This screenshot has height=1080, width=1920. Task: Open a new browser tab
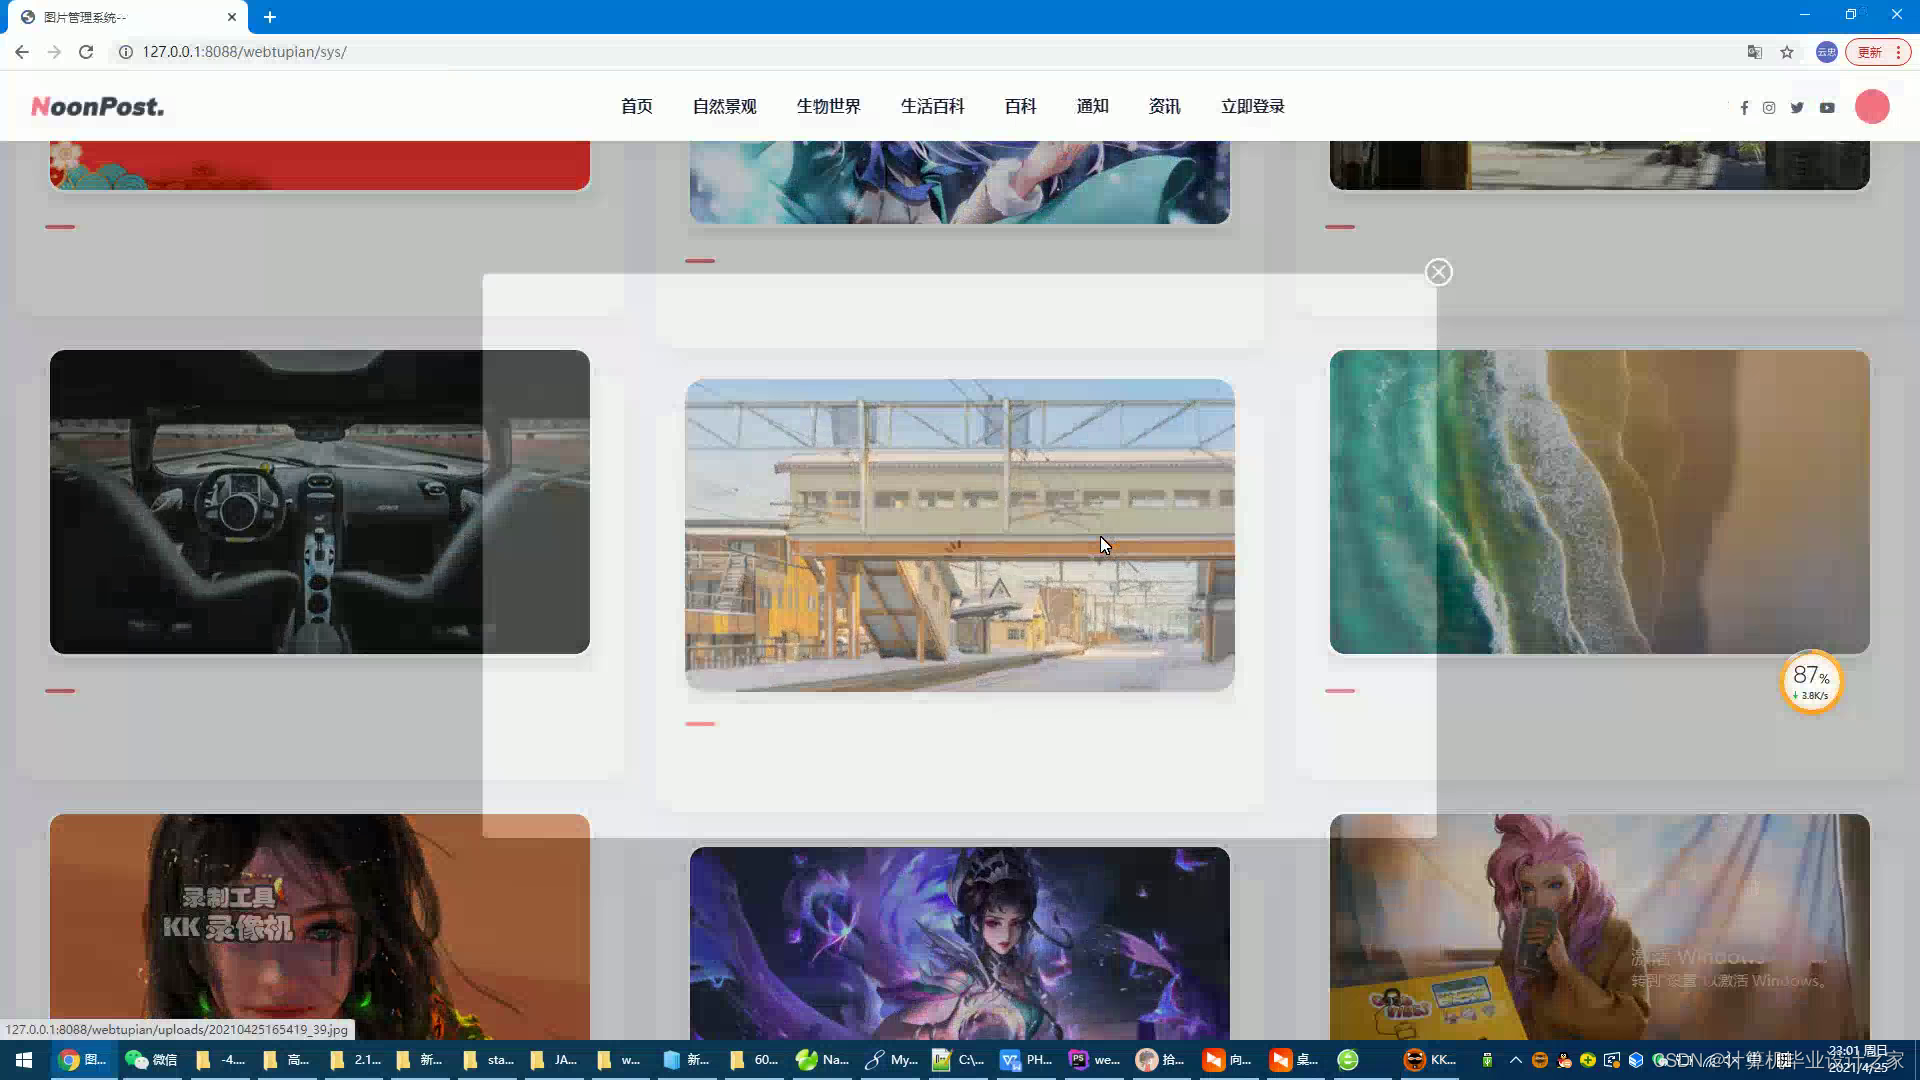(x=270, y=17)
